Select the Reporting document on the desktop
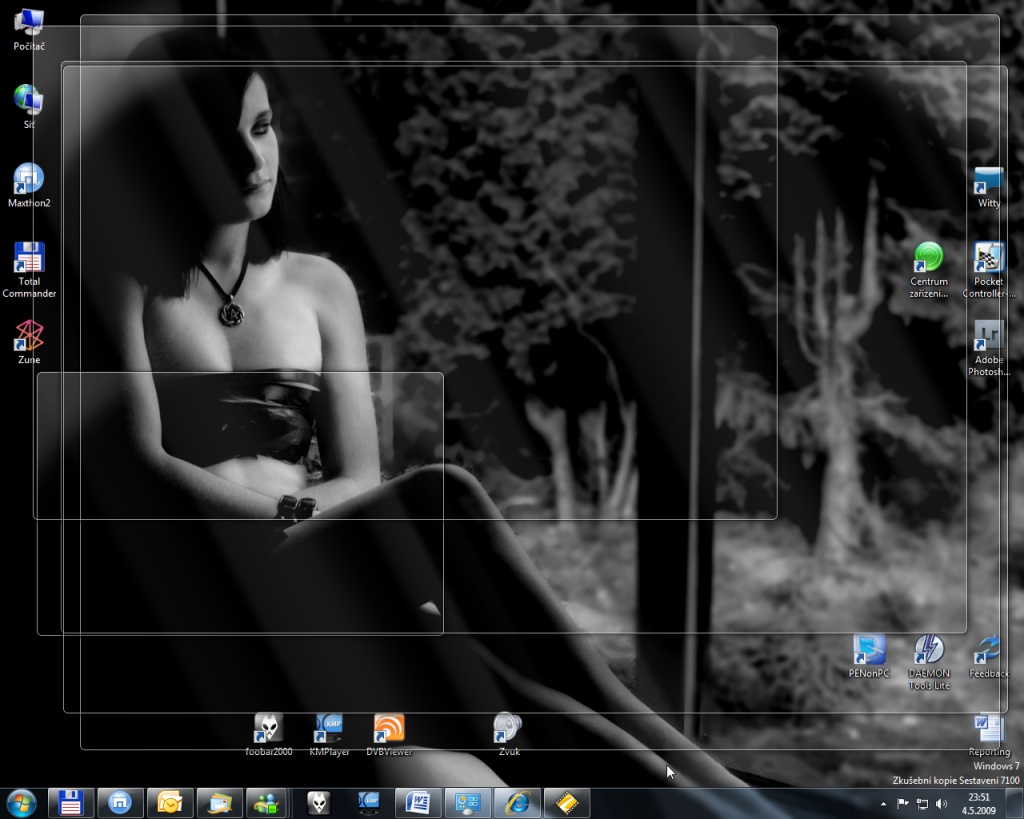The image size is (1024, 819). pos(989,735)
